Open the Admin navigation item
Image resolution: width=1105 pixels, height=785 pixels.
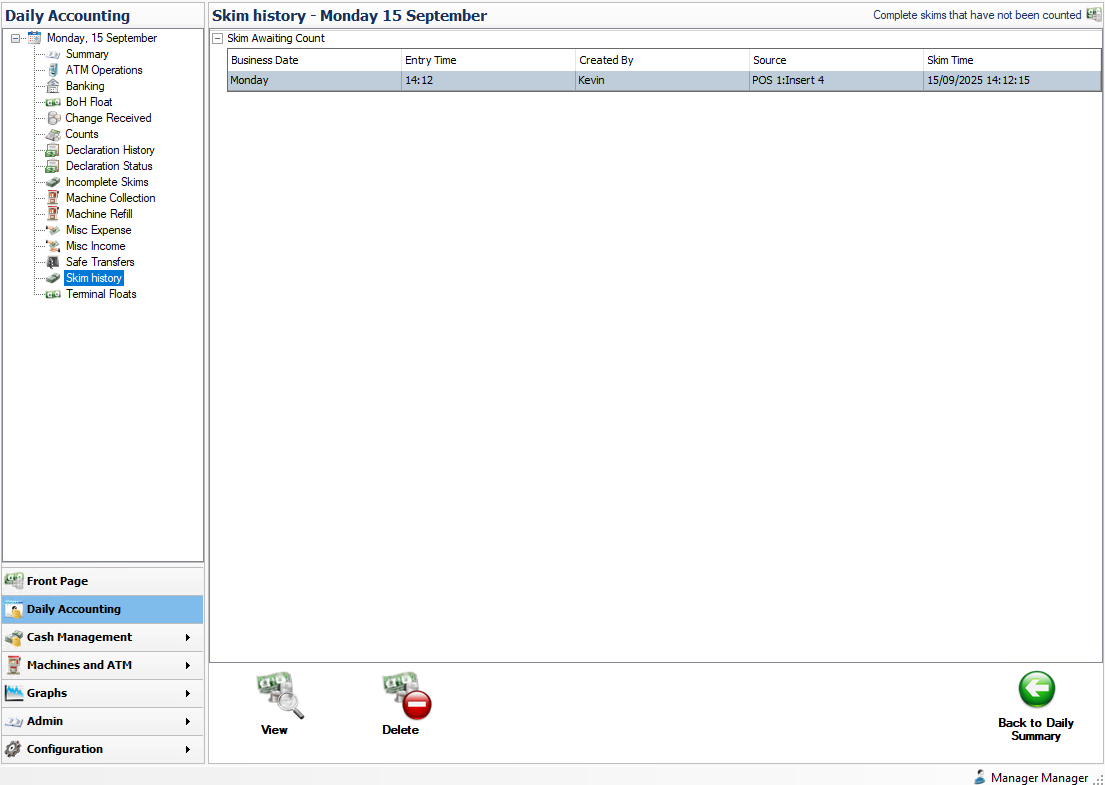pyautogui.click(x=45, y=721)
